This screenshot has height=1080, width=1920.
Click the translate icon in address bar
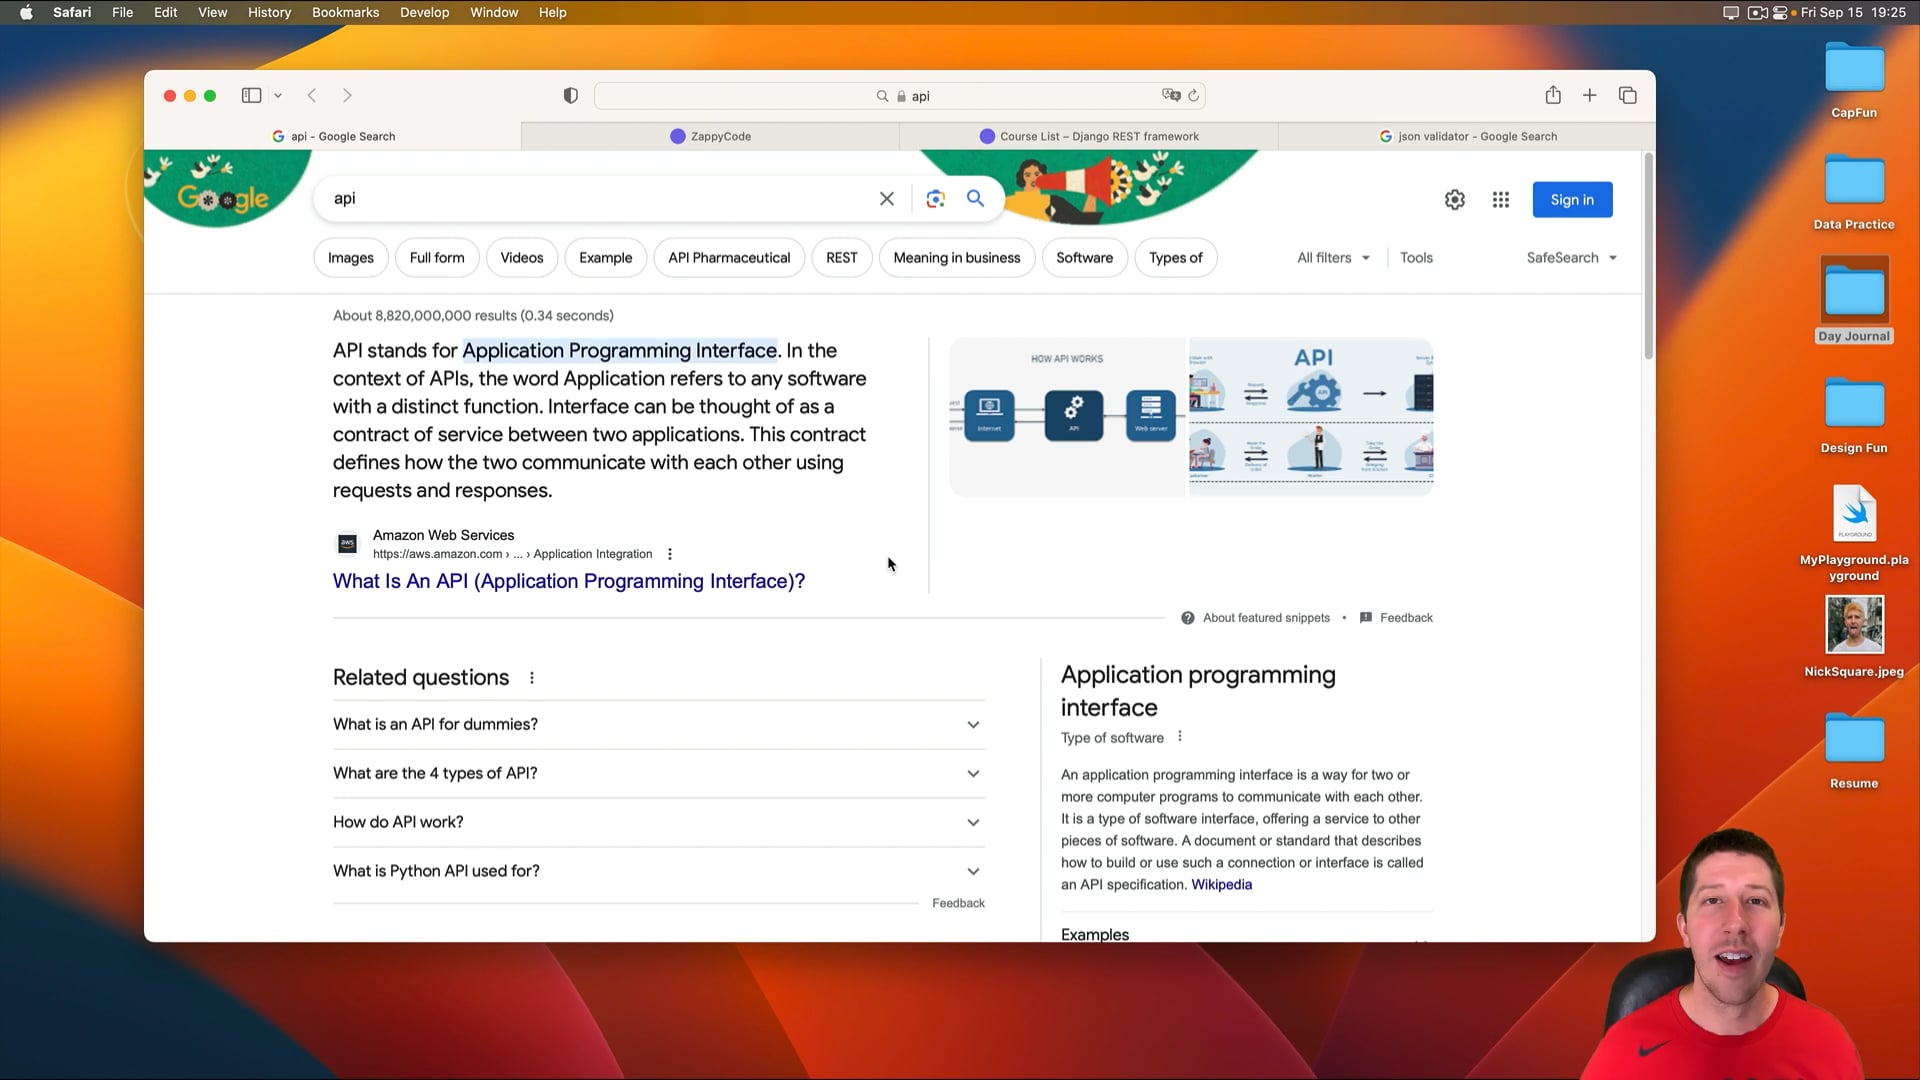click(x=1171, y=95)
